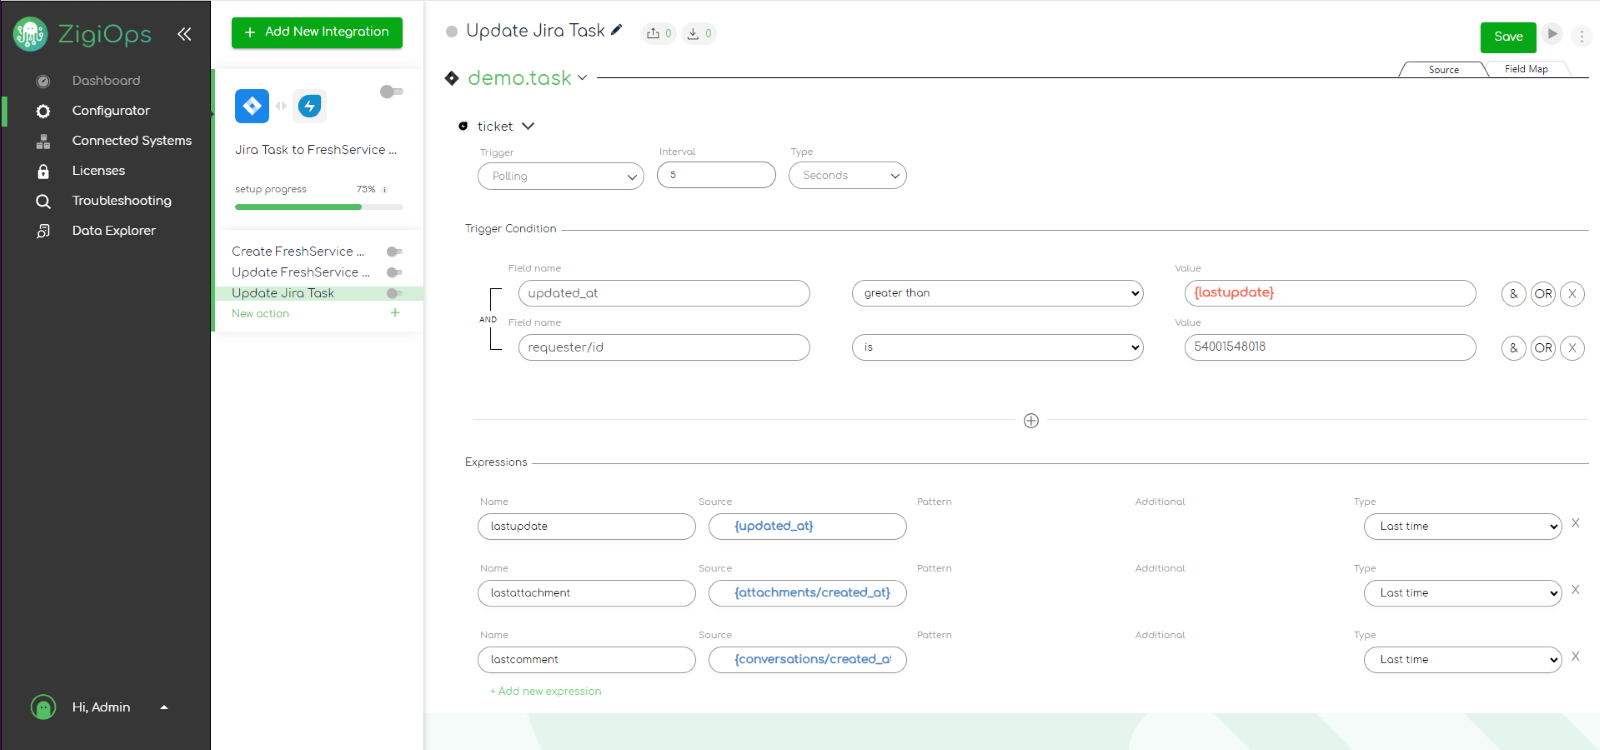Screen dimensions: 1600x750
Task: Click the export counter icon
Action: click(x=658, y=34)
